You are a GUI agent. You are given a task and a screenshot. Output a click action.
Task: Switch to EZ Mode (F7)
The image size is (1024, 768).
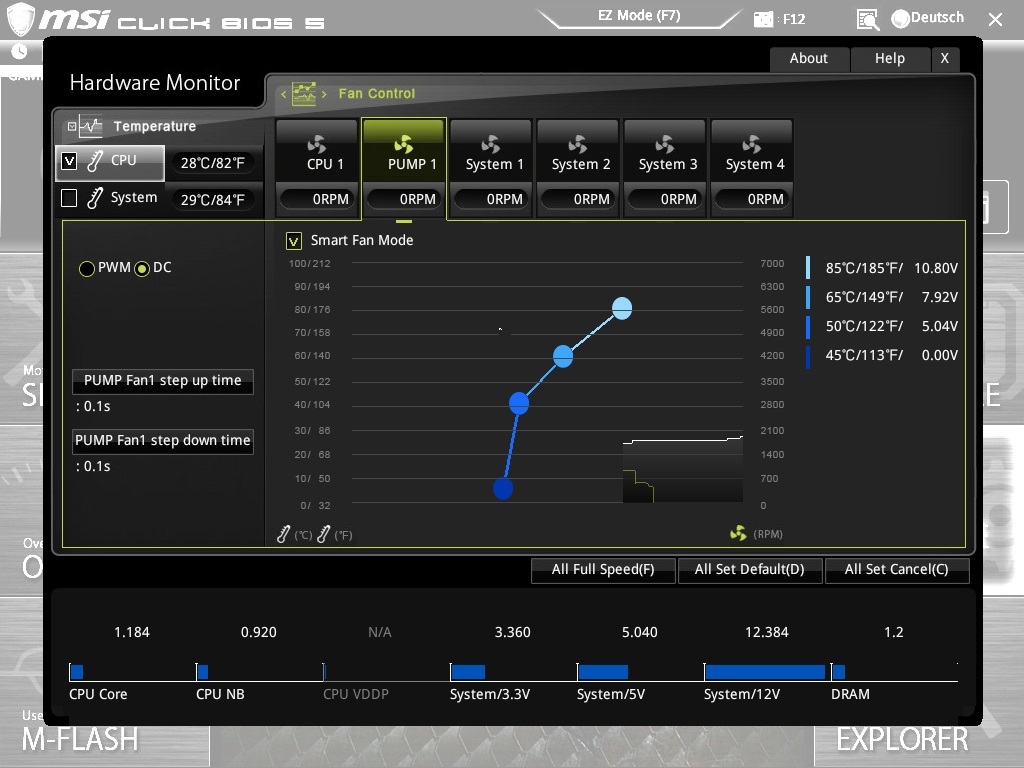click(639, 15)
